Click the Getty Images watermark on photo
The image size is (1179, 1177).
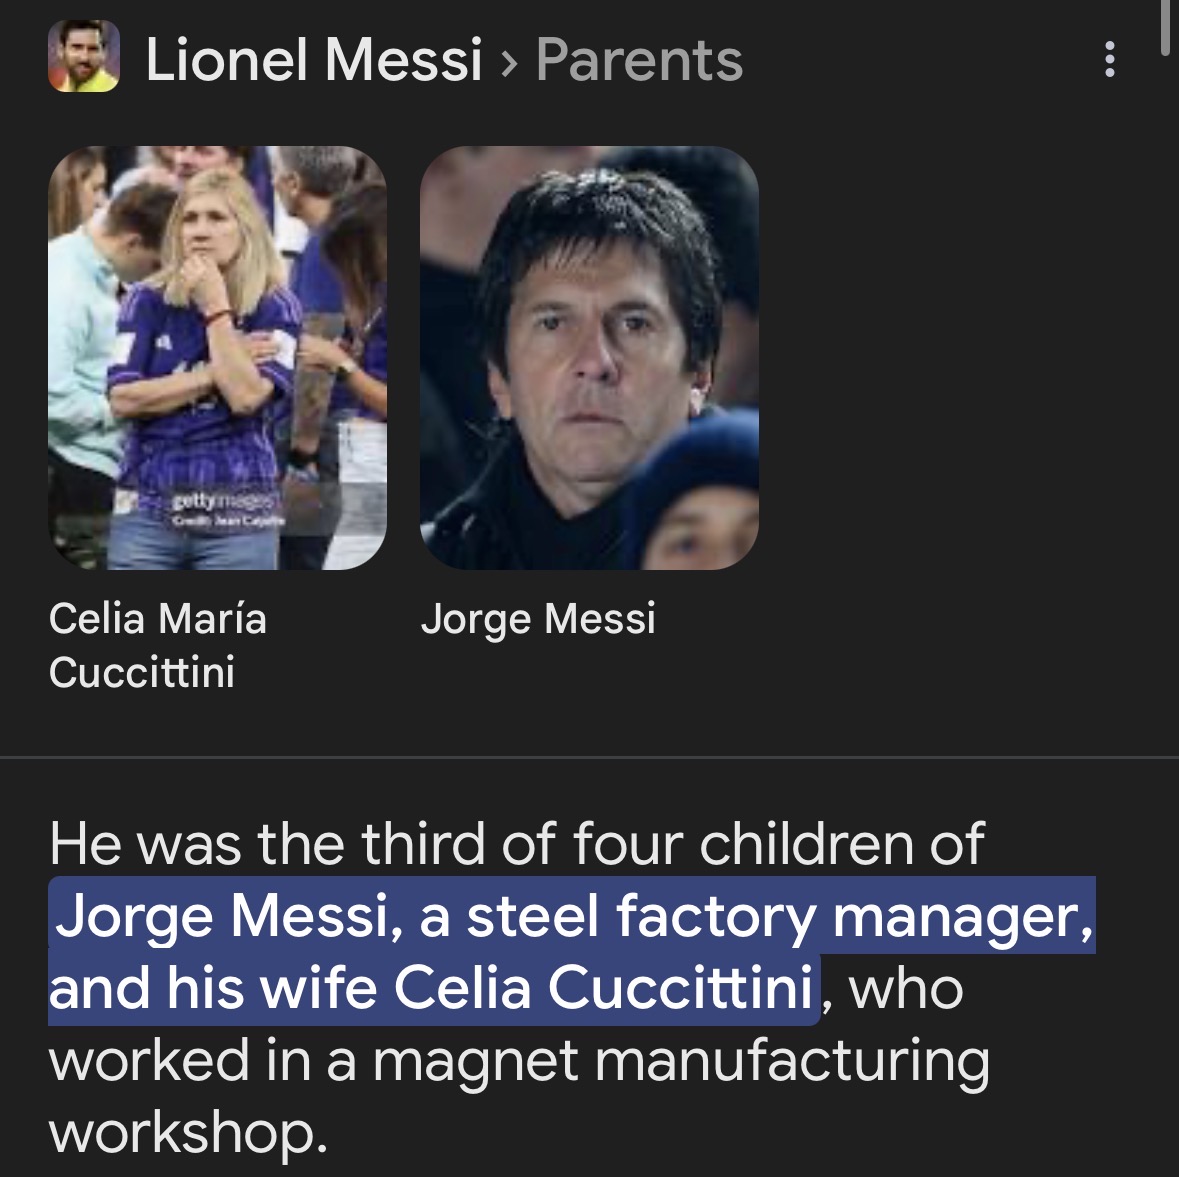tap(215, 499)
